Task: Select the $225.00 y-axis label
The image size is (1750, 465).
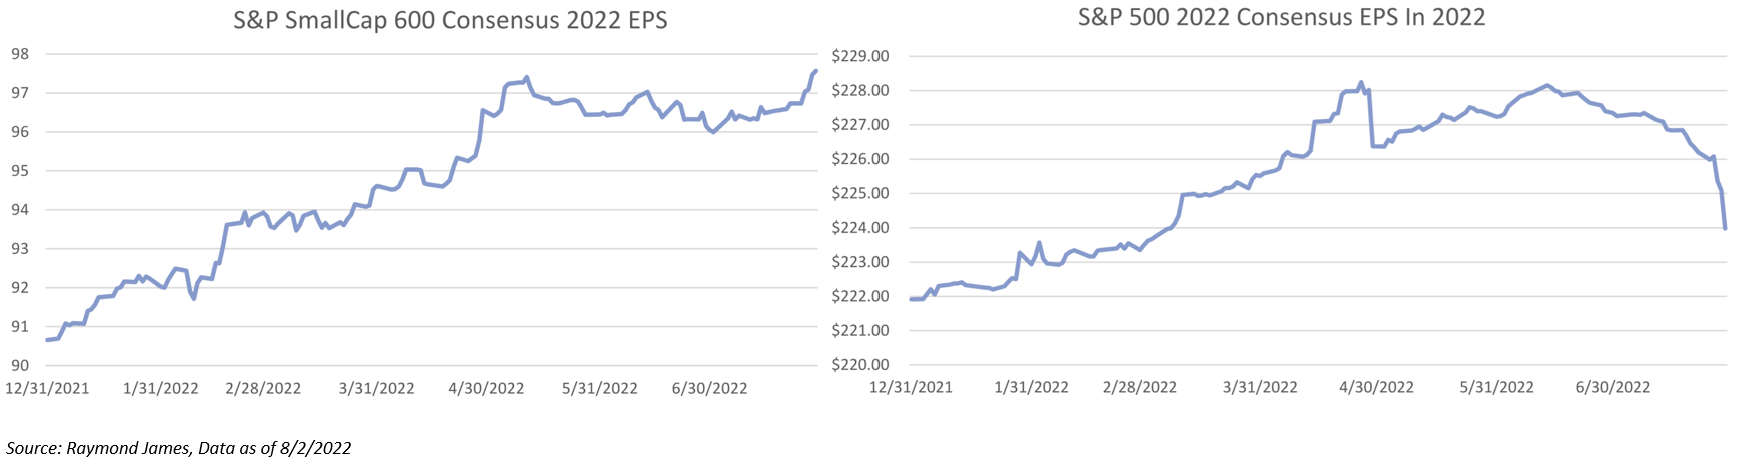Action: pos(860,193)
